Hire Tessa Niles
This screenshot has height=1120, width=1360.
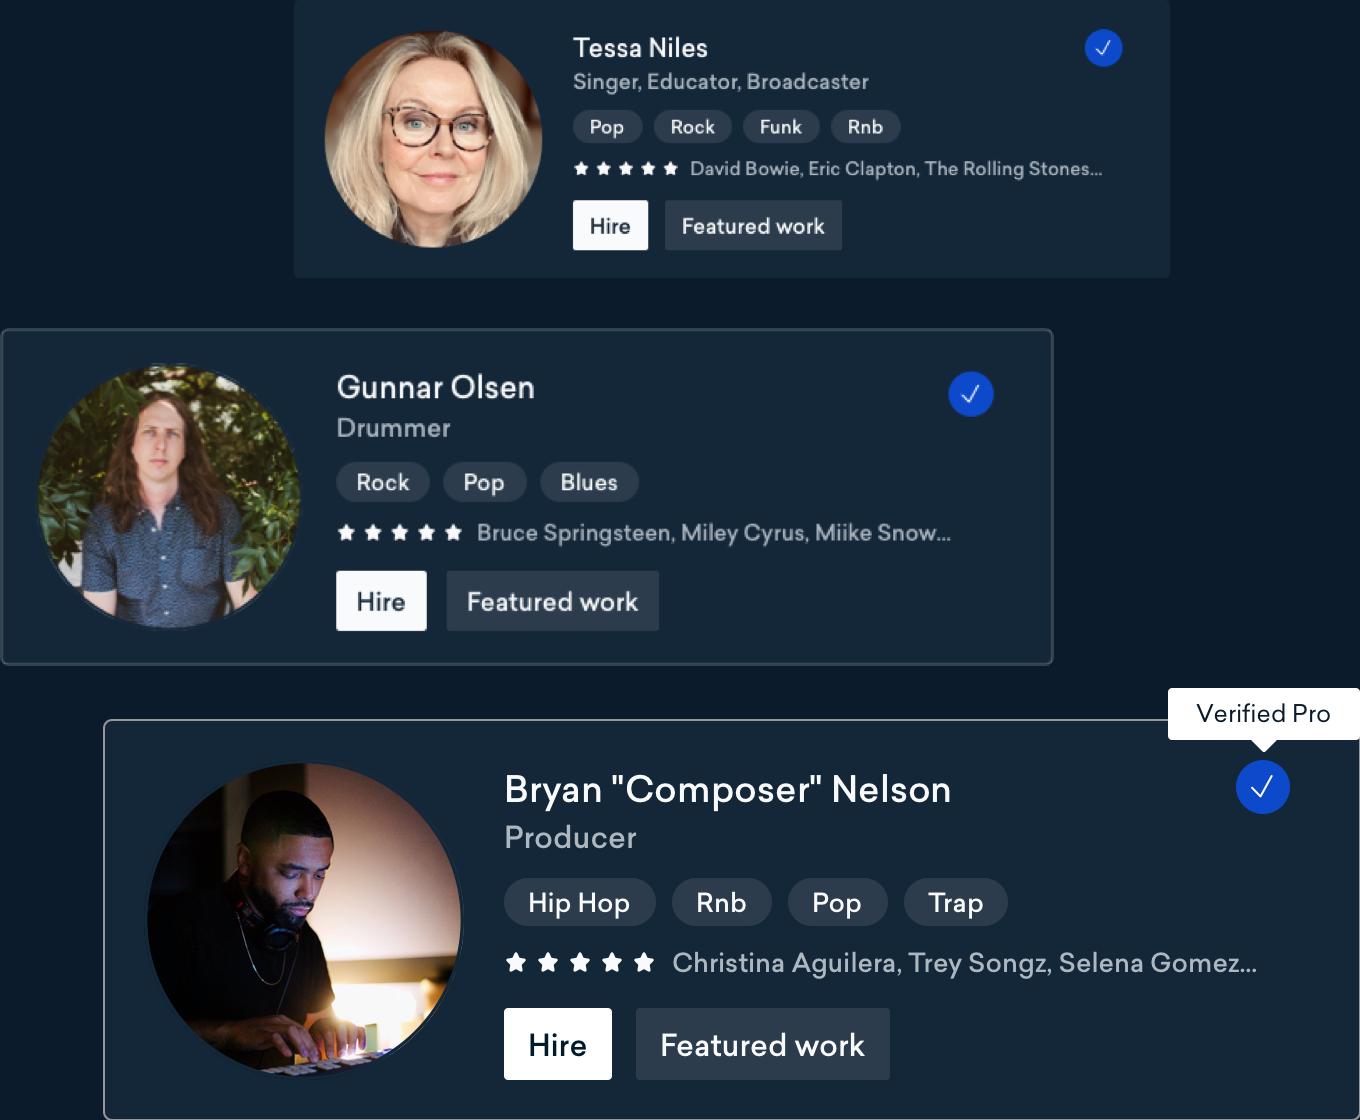click(610, 226)
